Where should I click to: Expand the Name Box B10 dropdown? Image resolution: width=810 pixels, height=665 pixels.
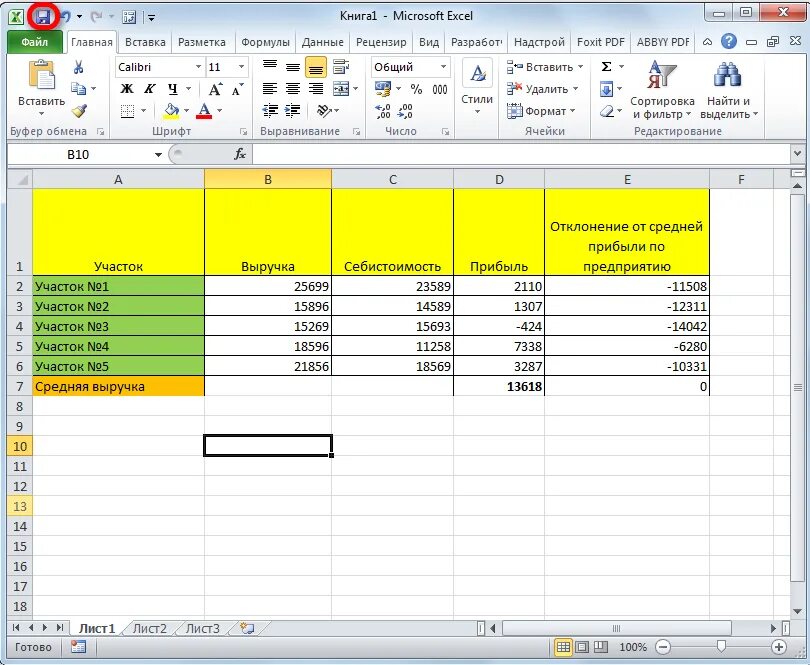(x=158, y=154)
